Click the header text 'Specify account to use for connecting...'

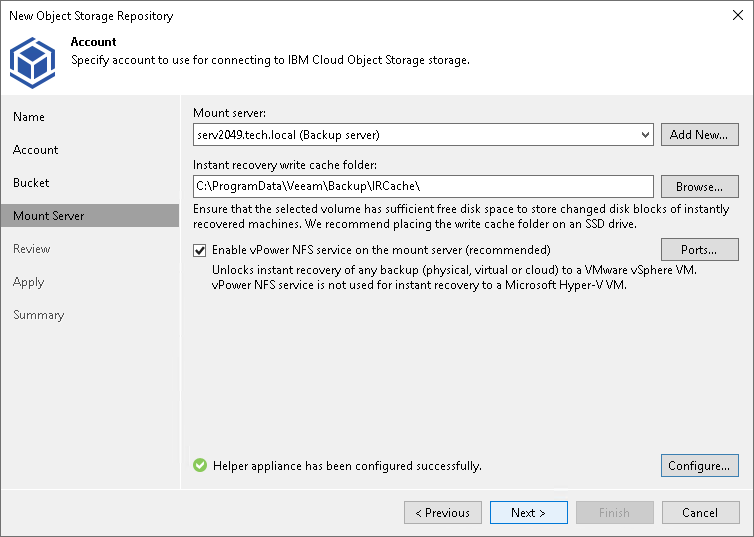click(x=270, y=60)
